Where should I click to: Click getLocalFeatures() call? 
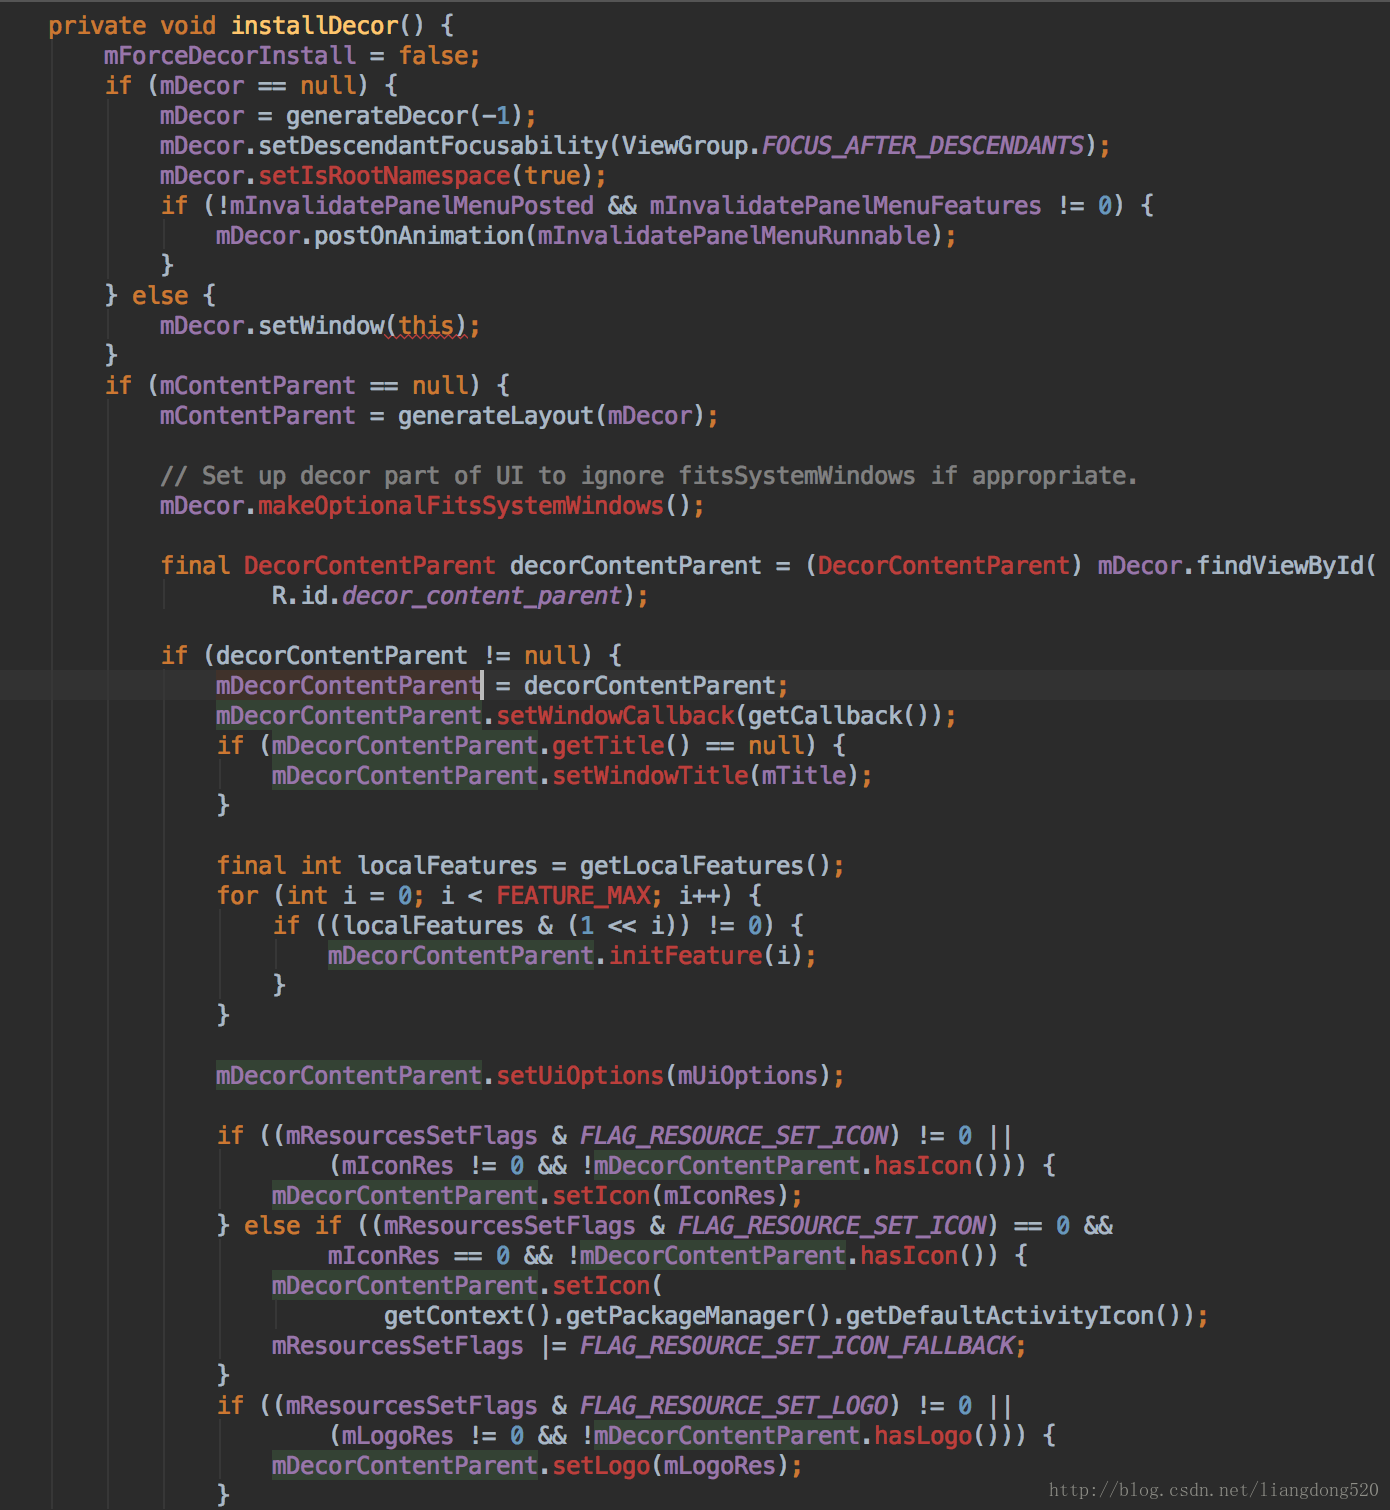(705, 866)
